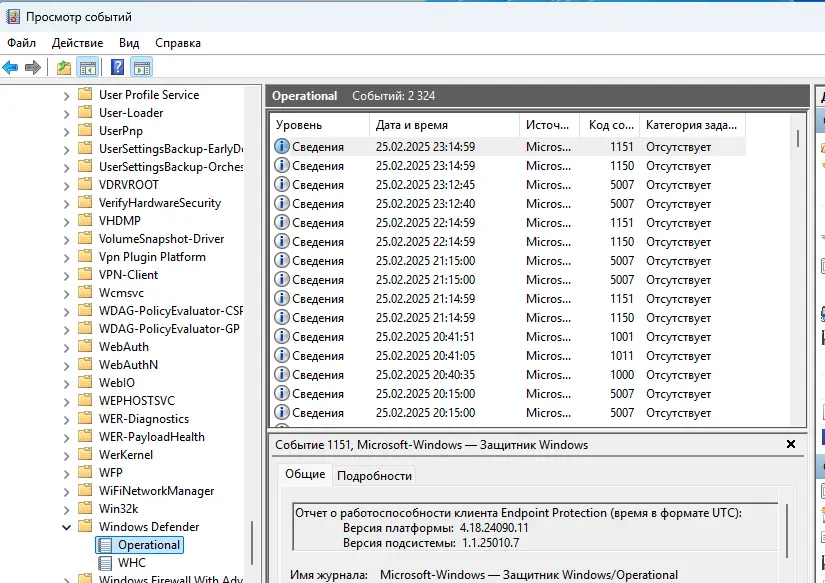825x583 pixels.
Task: Open the Файл menu
Action: [x=22, y=43]
